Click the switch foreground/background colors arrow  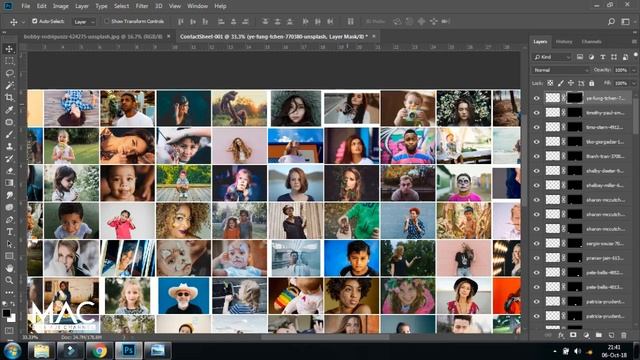coord(13,304)
